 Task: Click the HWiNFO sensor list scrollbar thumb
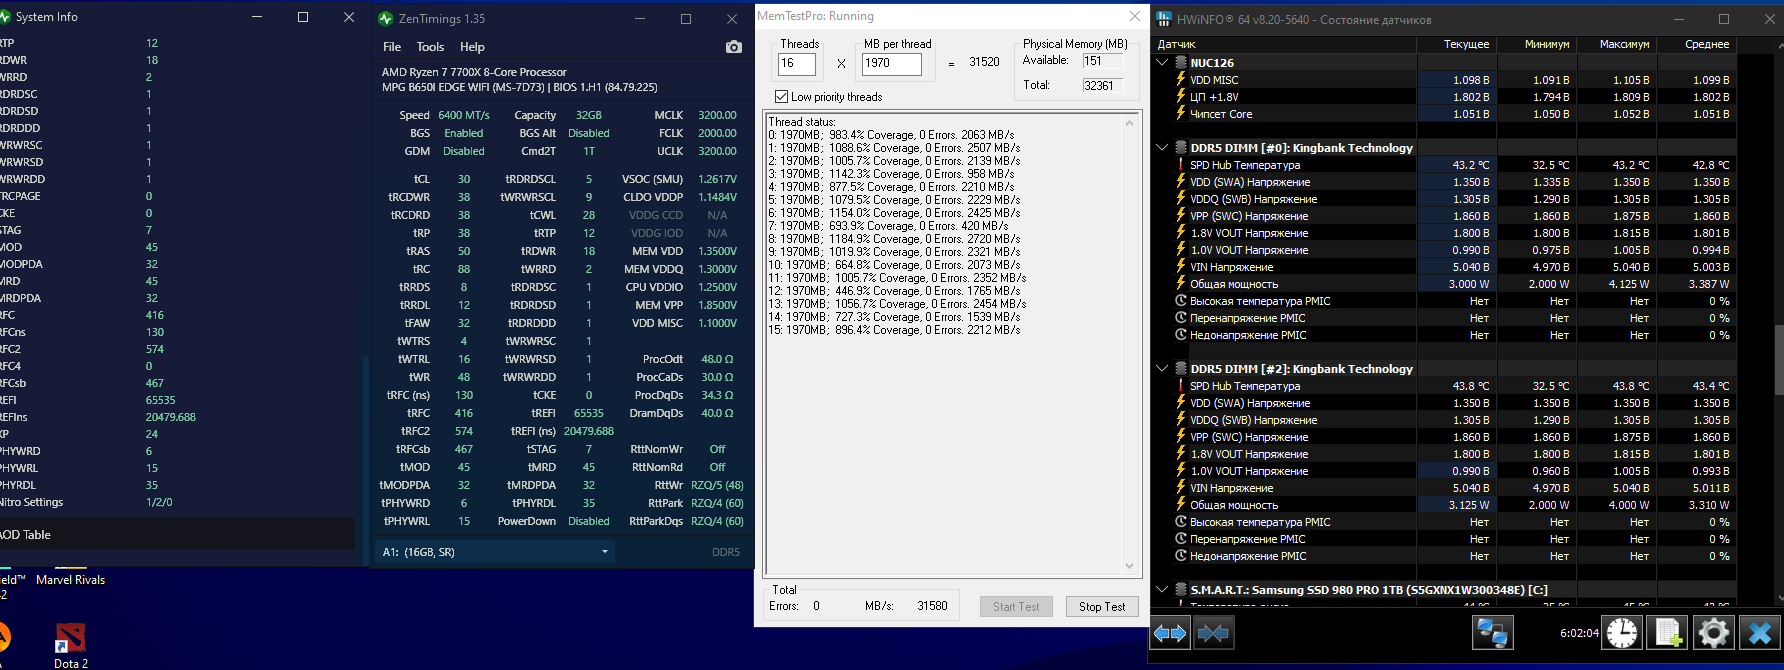[x=1777, y=360]
